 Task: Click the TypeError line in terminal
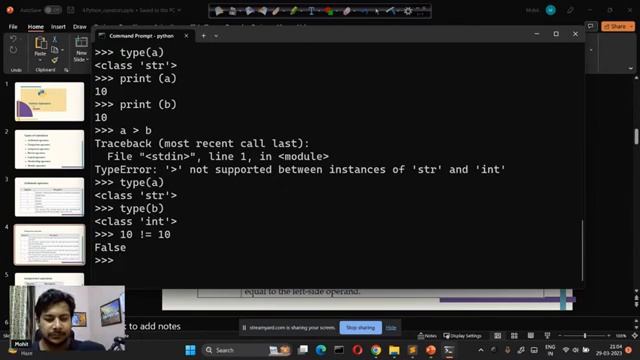tap(300, 169)
